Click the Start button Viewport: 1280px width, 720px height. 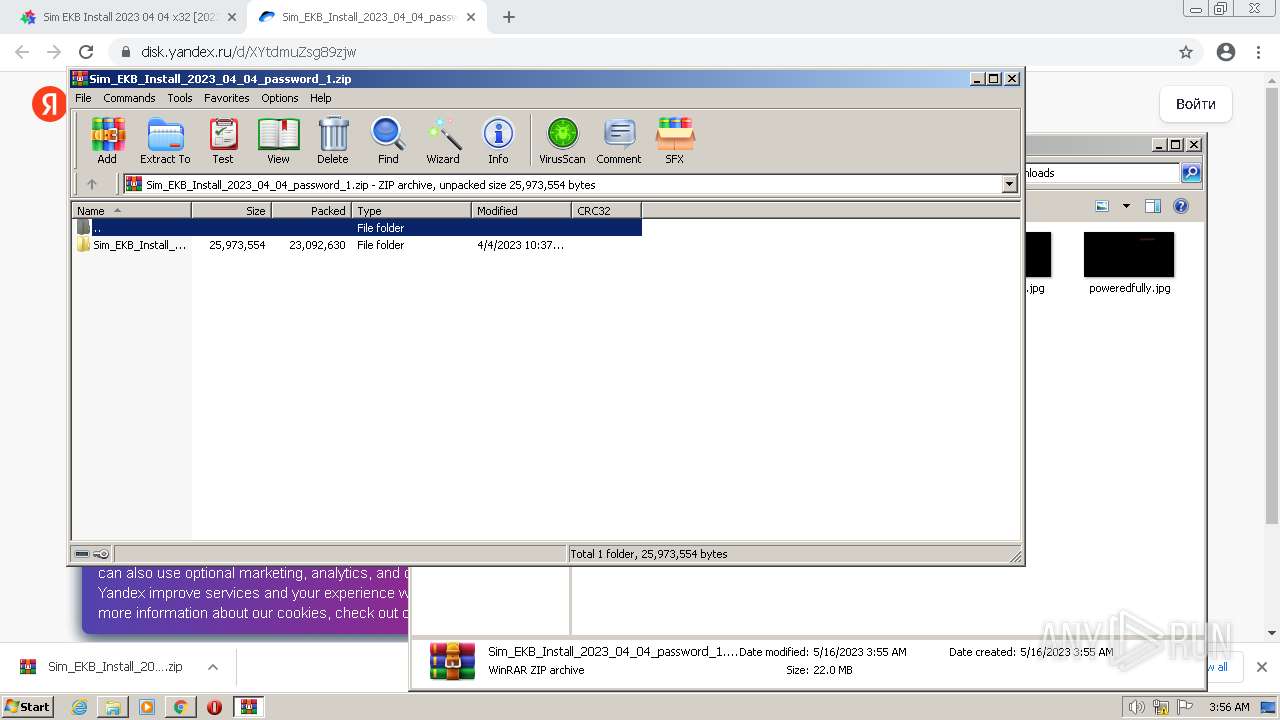pos(28,707)
